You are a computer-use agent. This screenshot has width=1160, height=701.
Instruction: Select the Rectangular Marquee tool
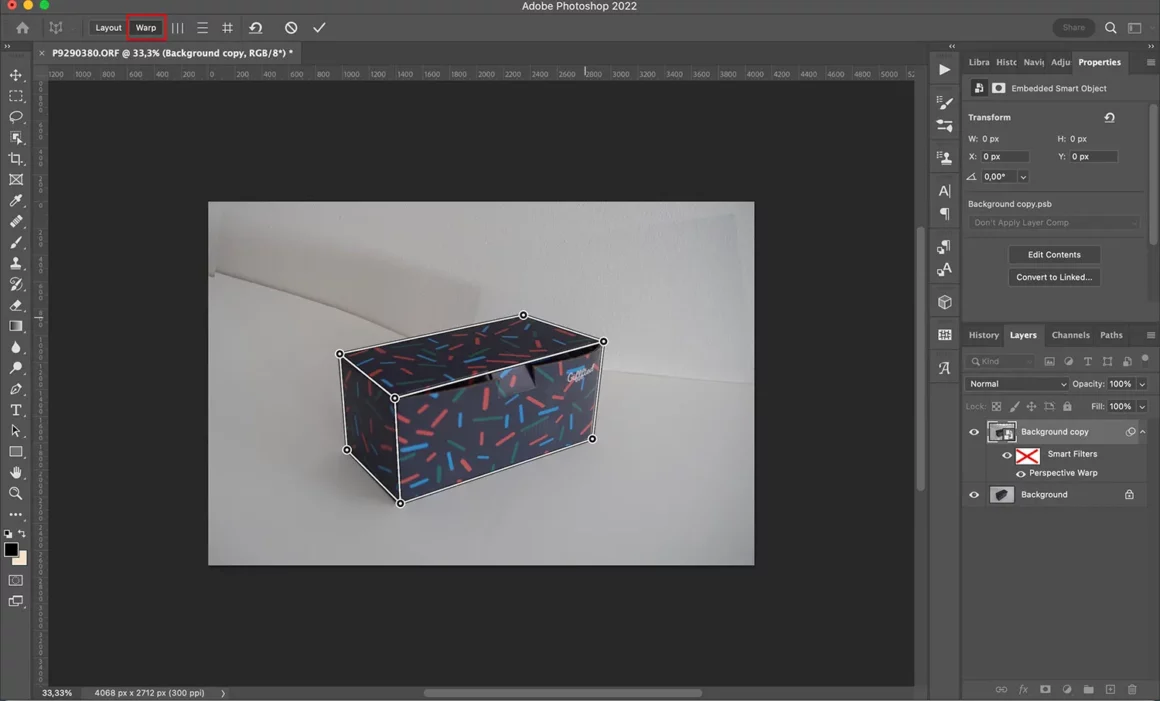16,96
